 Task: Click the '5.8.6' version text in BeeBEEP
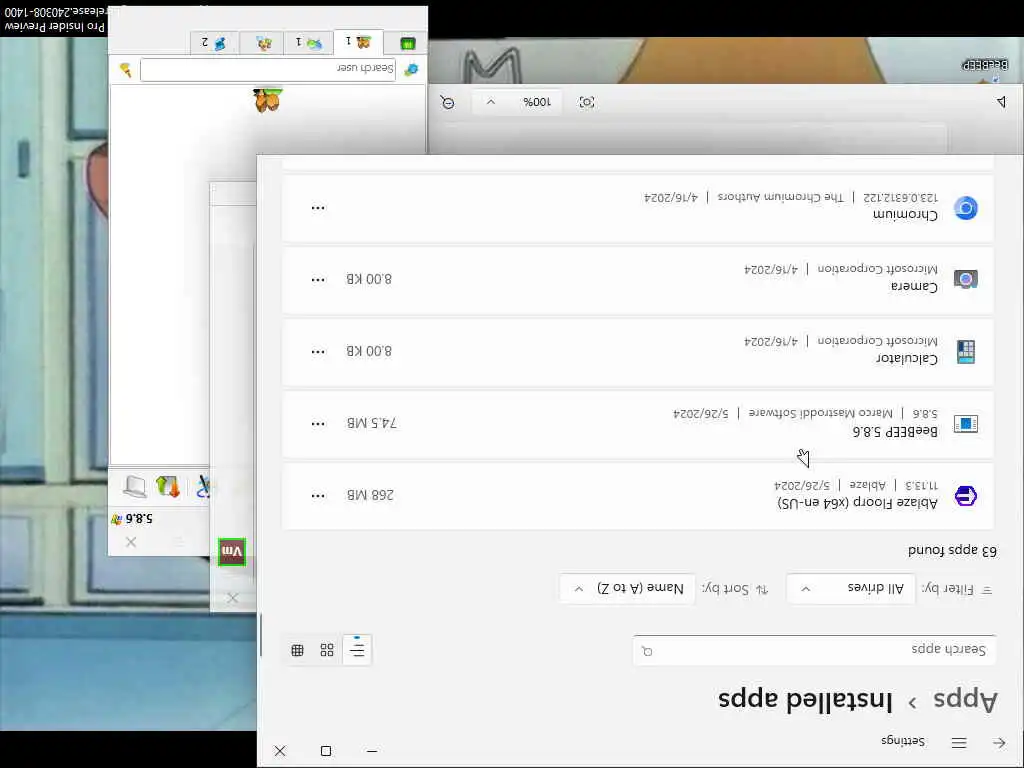139,519
